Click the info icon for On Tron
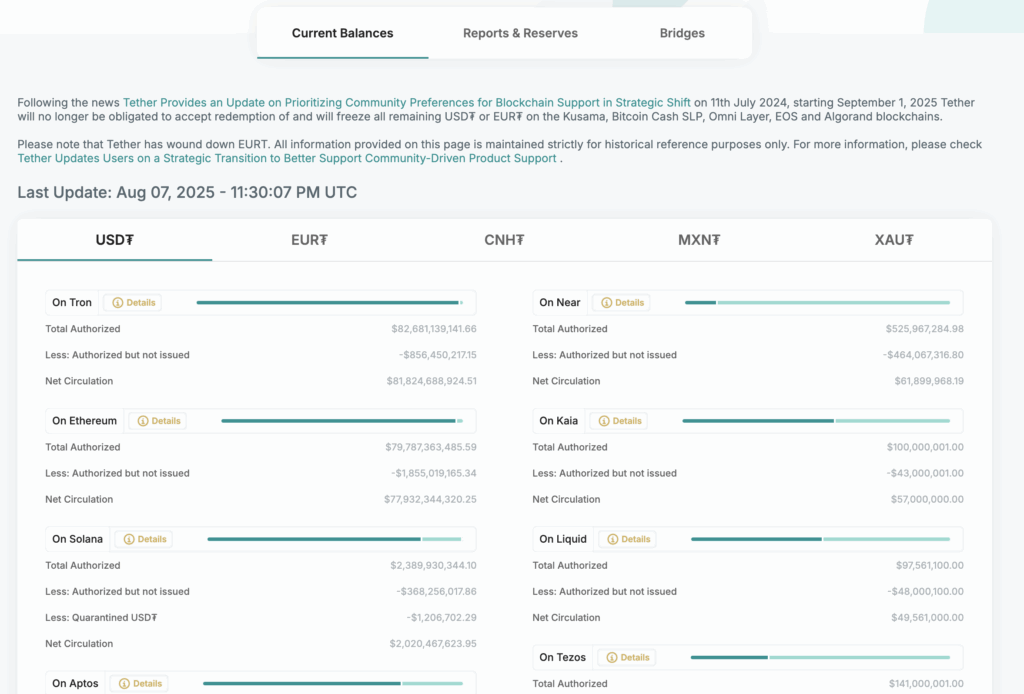 point(118,303)
